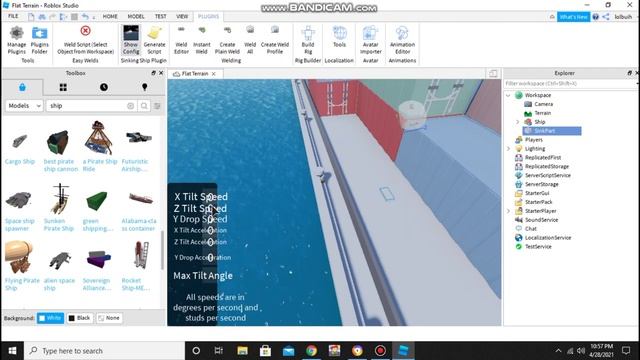Select None background option
This screenshot has height=360, width=640.
(109, 318)
